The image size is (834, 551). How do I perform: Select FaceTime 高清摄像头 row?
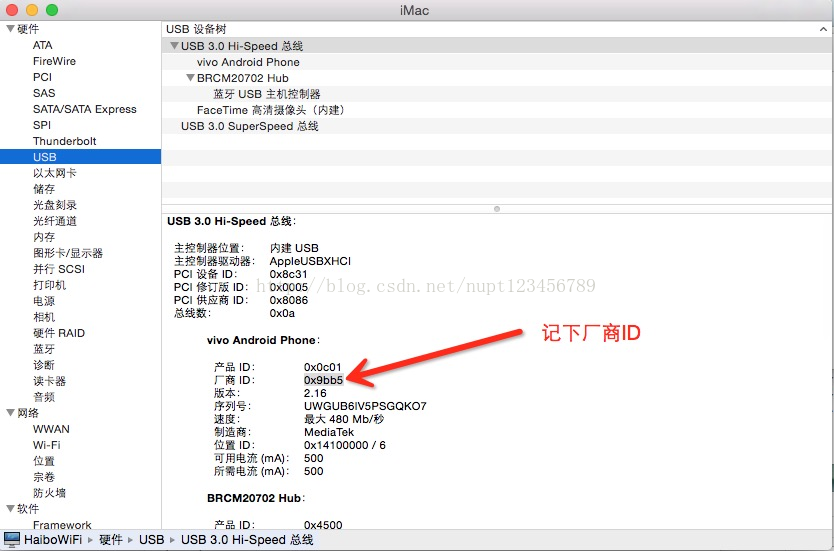[272, 110]
